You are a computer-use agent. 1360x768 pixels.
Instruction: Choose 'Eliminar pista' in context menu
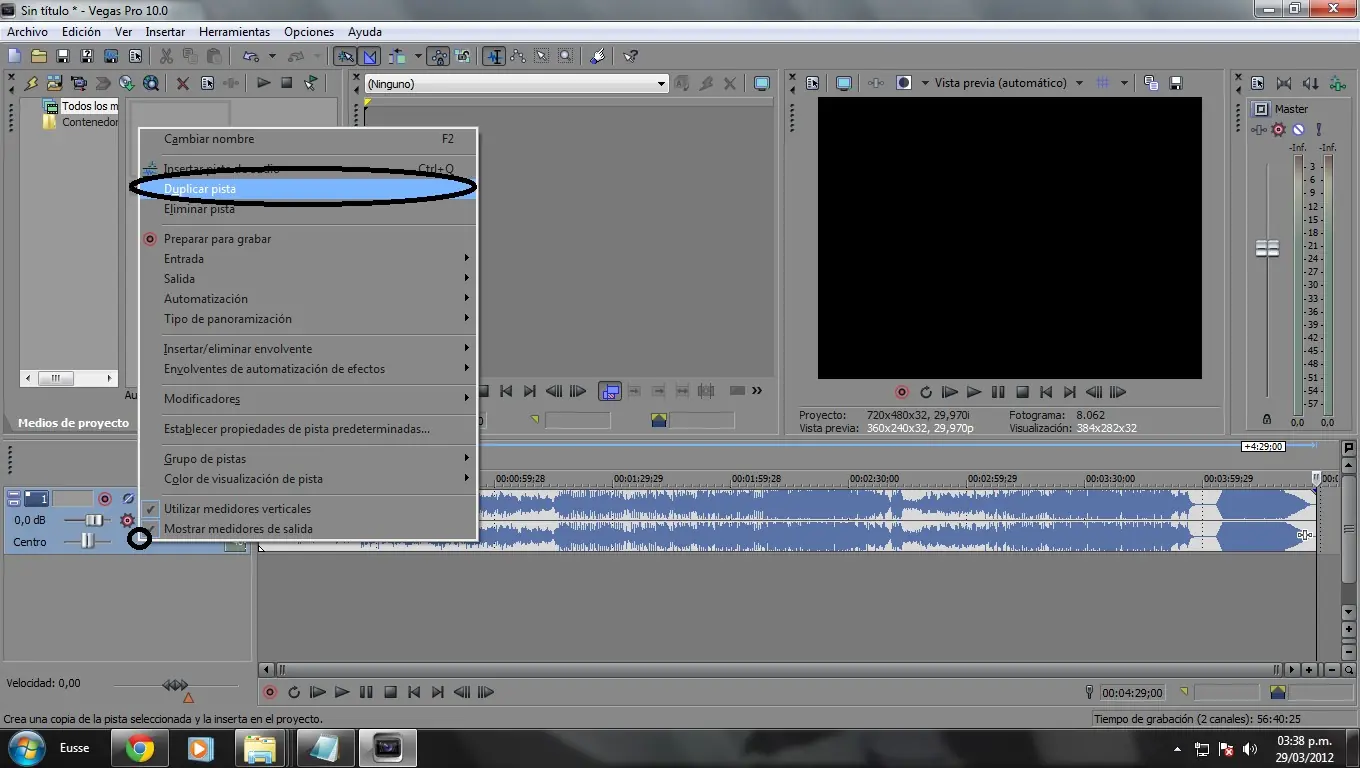pyautogui.click(x=307, y=209)
